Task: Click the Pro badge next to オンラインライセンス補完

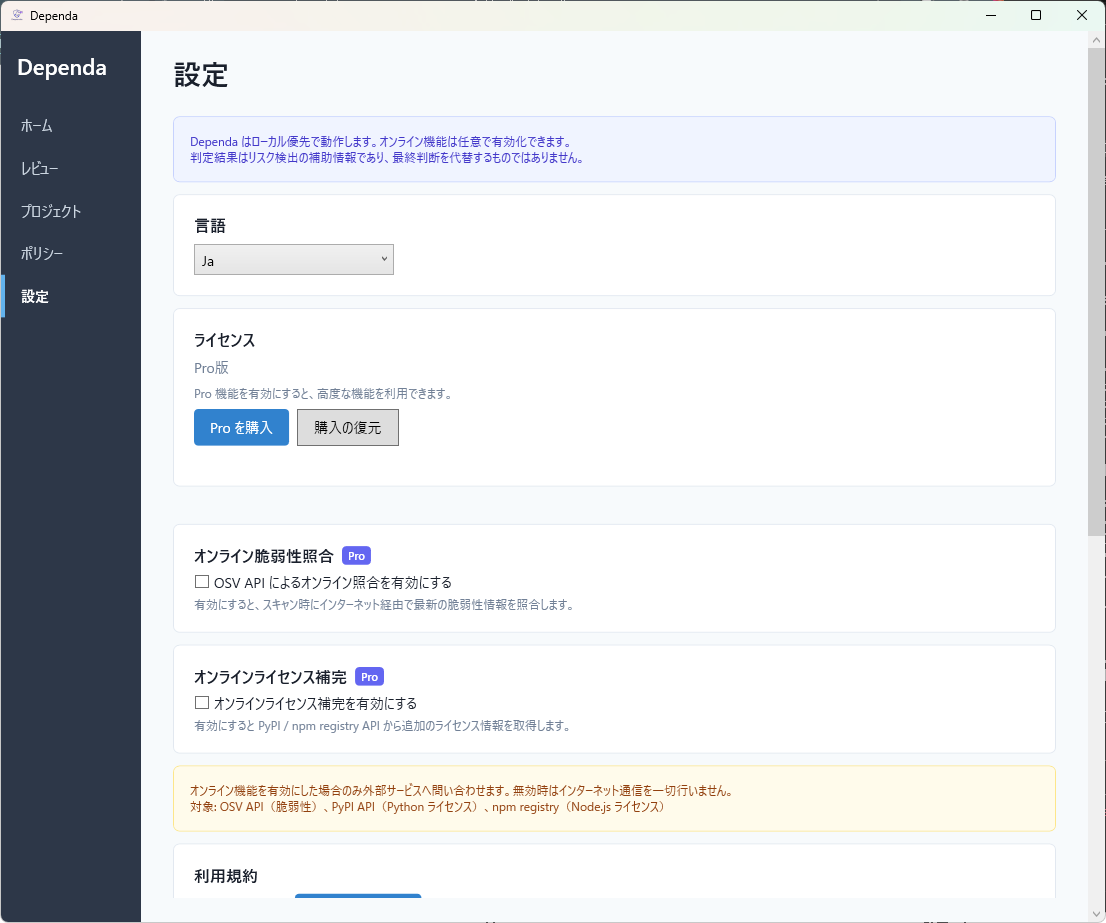Action: coord(369,676)
